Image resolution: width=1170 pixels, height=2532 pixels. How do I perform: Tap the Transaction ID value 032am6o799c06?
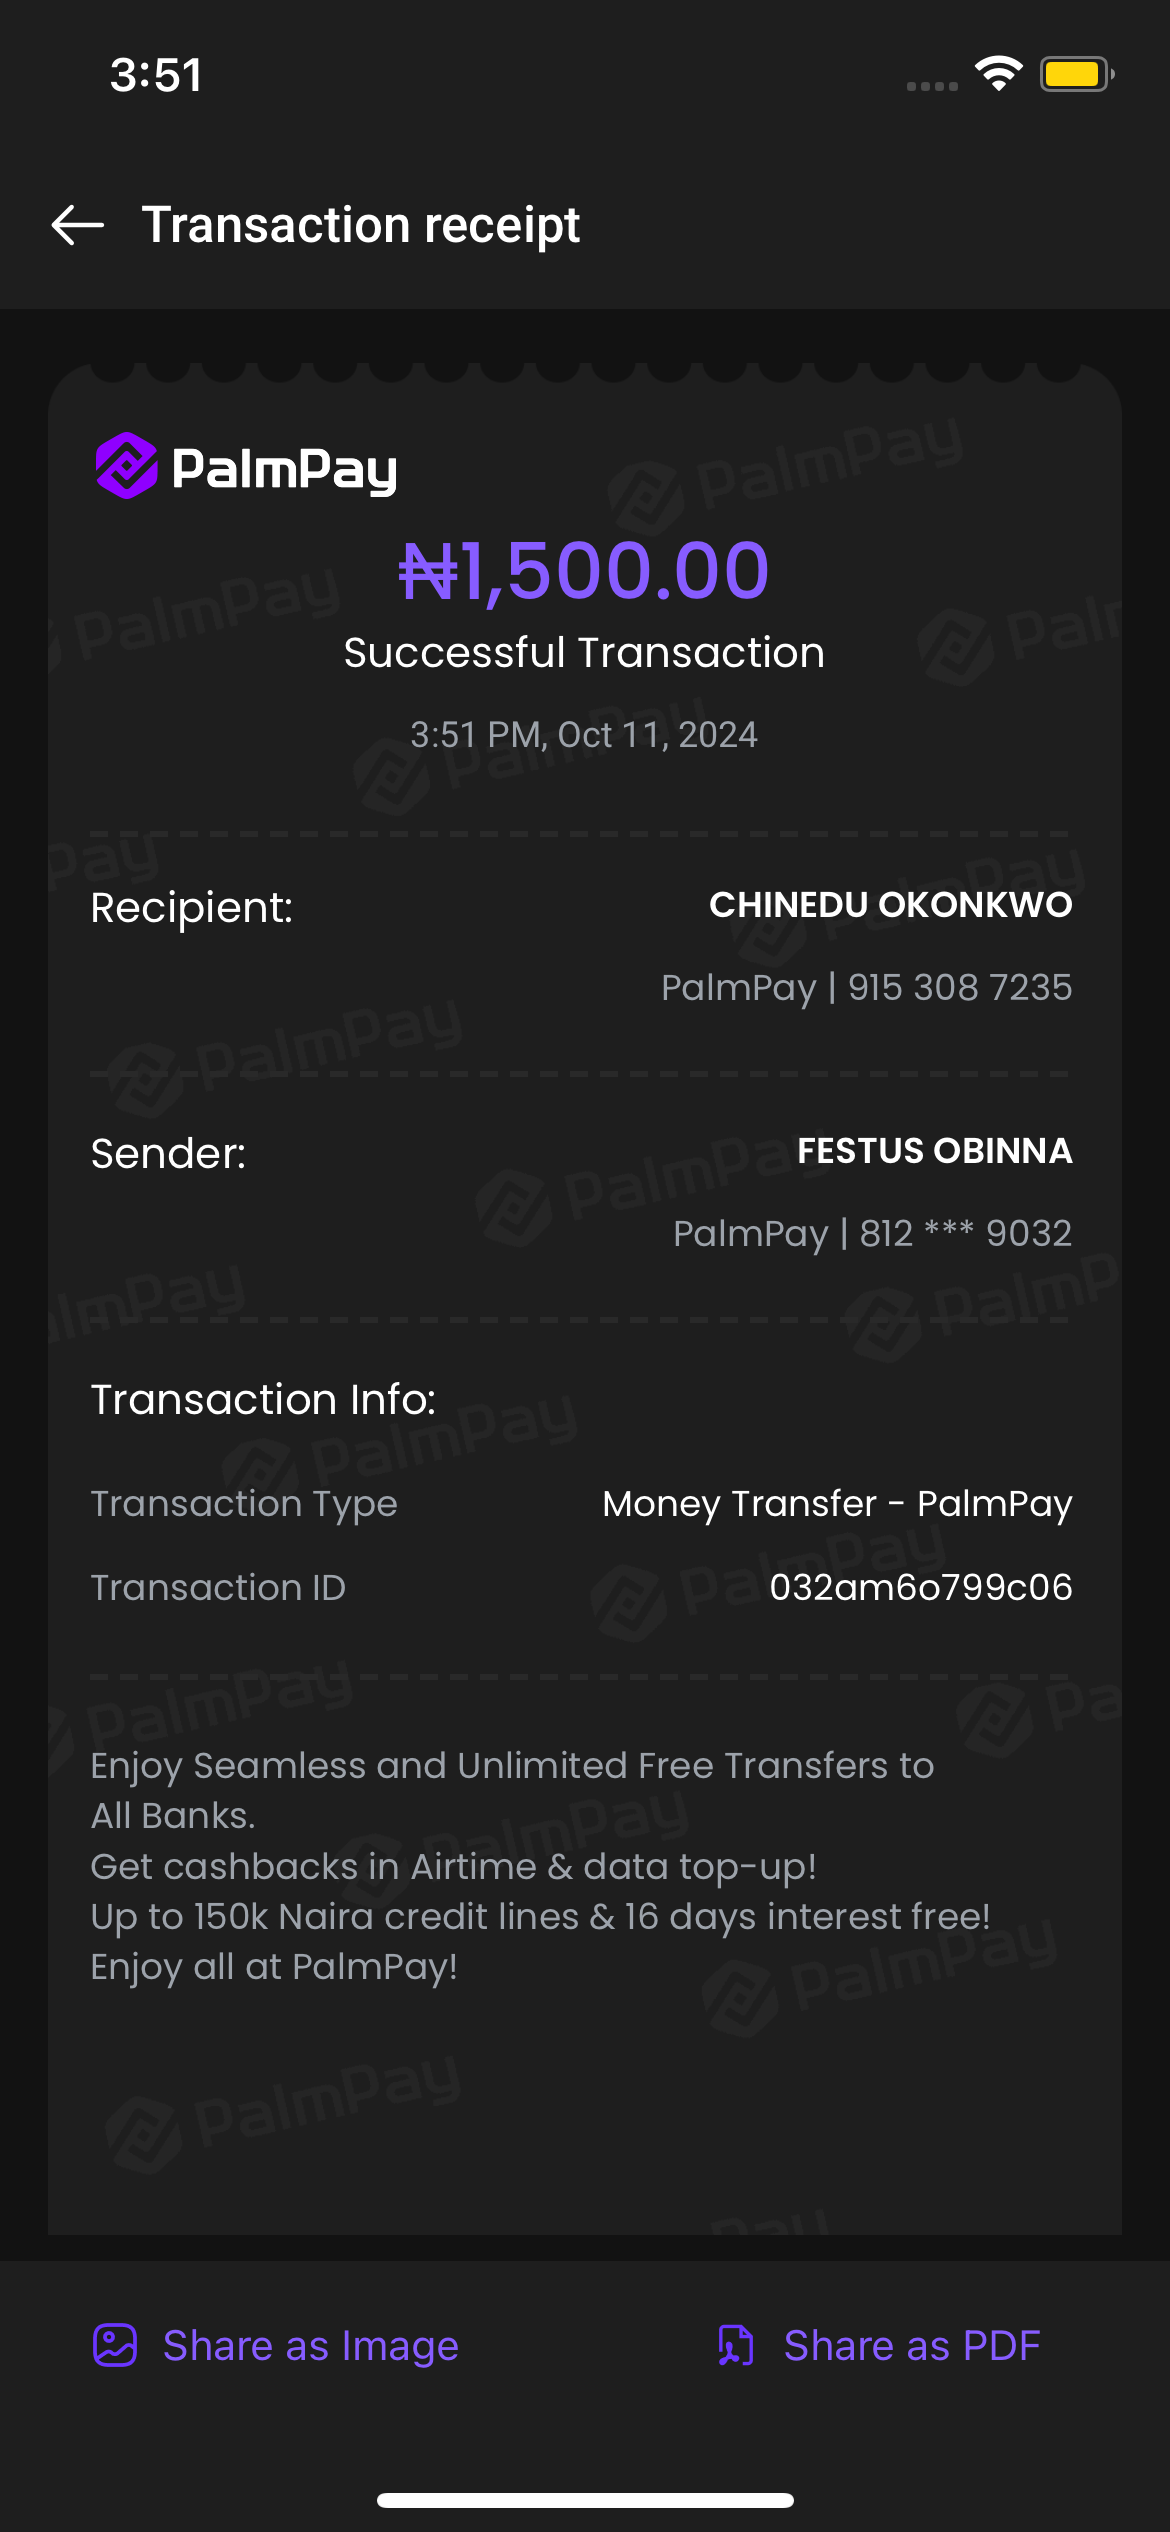click(920, 1587)
